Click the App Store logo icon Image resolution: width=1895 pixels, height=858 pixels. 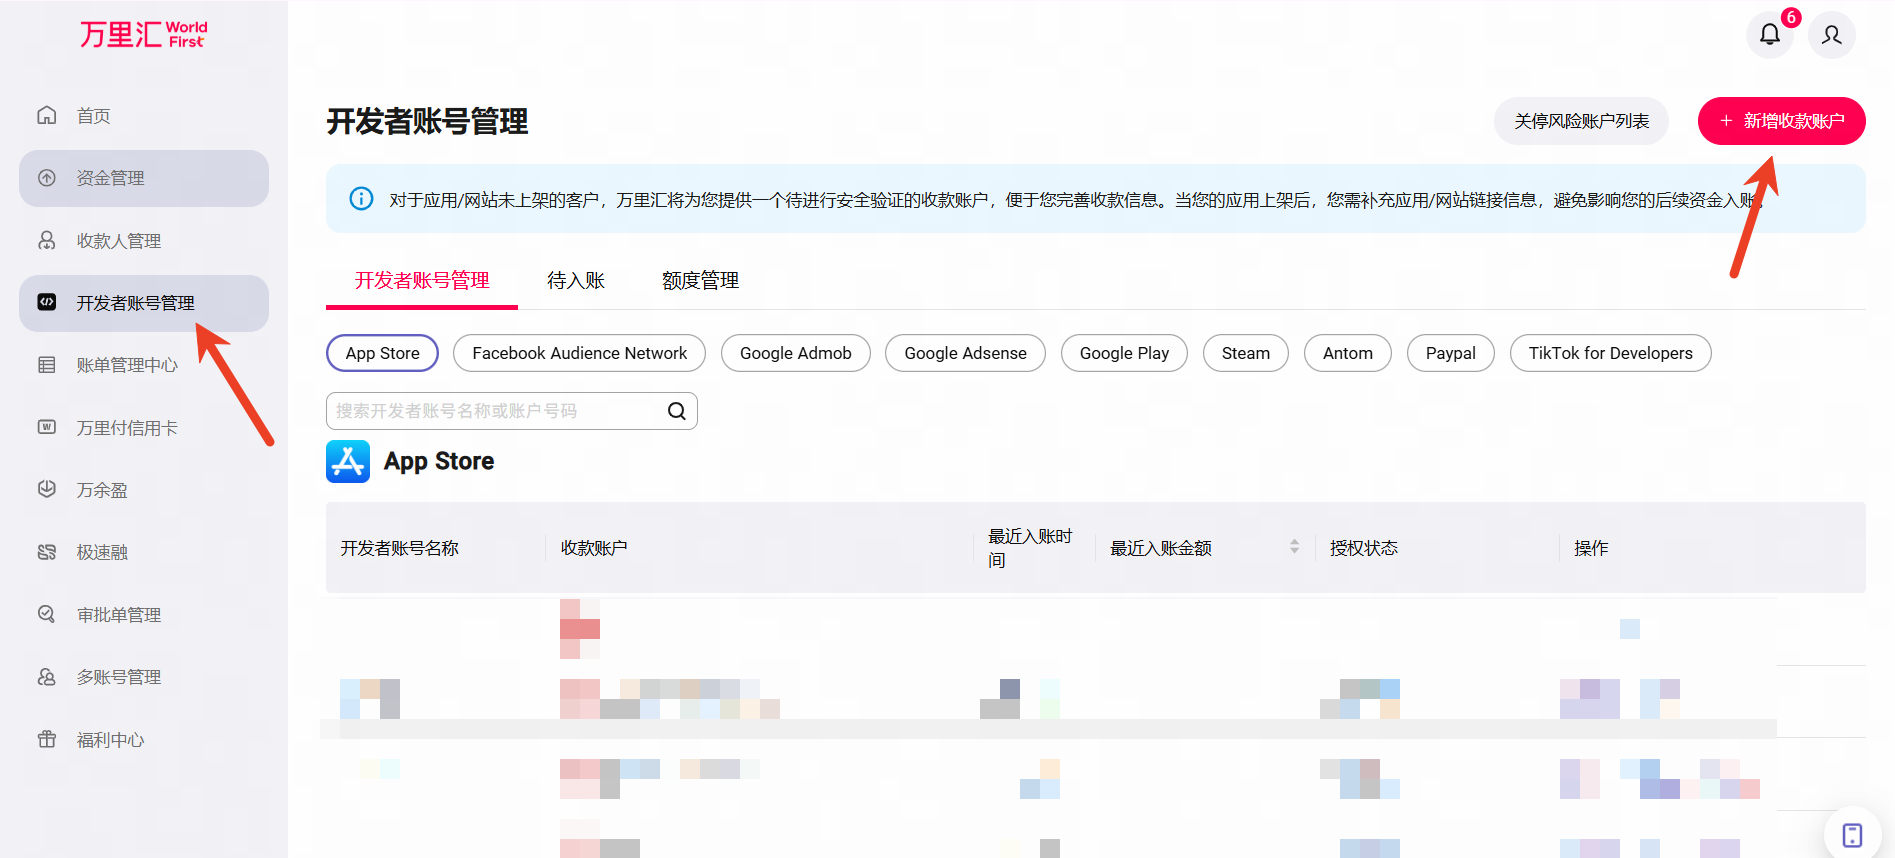(348, 461)
